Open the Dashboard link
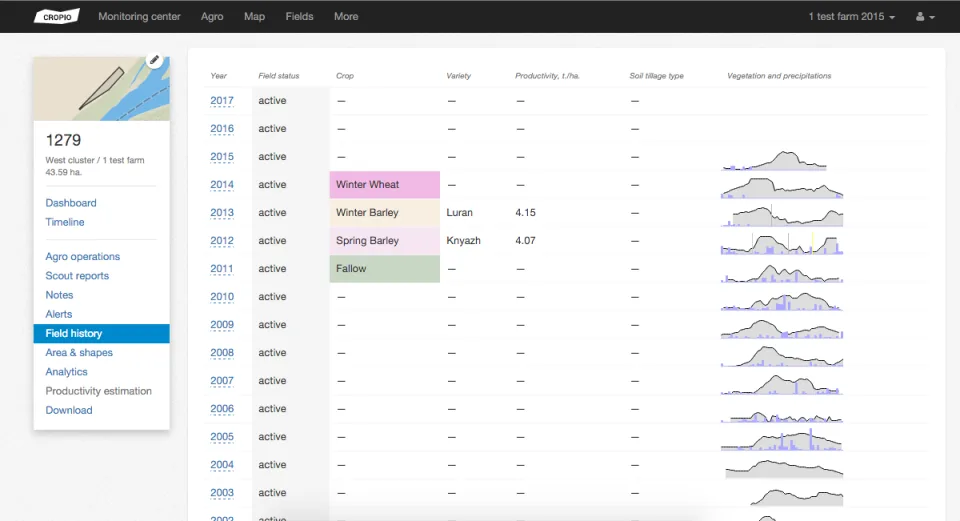The image size is (960, 521). 70,203
